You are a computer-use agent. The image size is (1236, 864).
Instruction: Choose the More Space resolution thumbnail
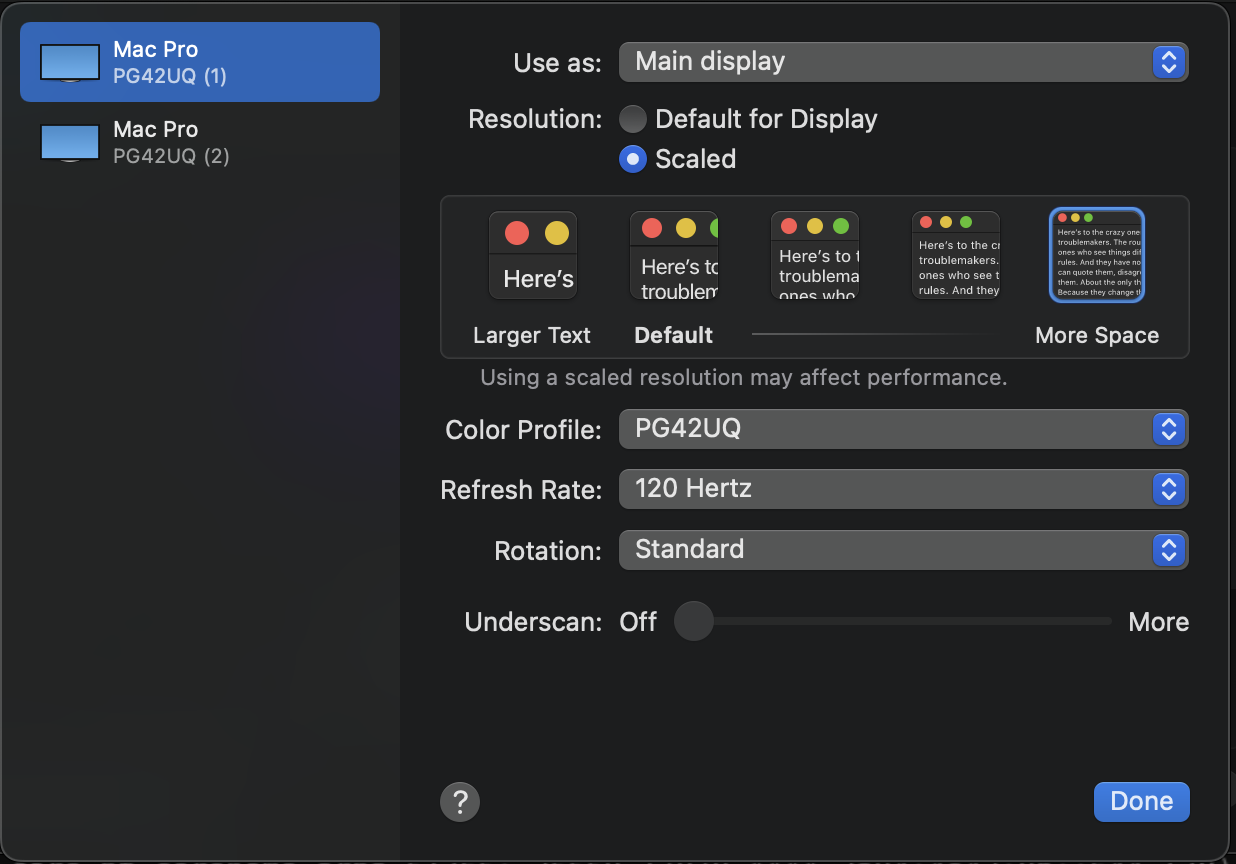tap(1097, 255)
